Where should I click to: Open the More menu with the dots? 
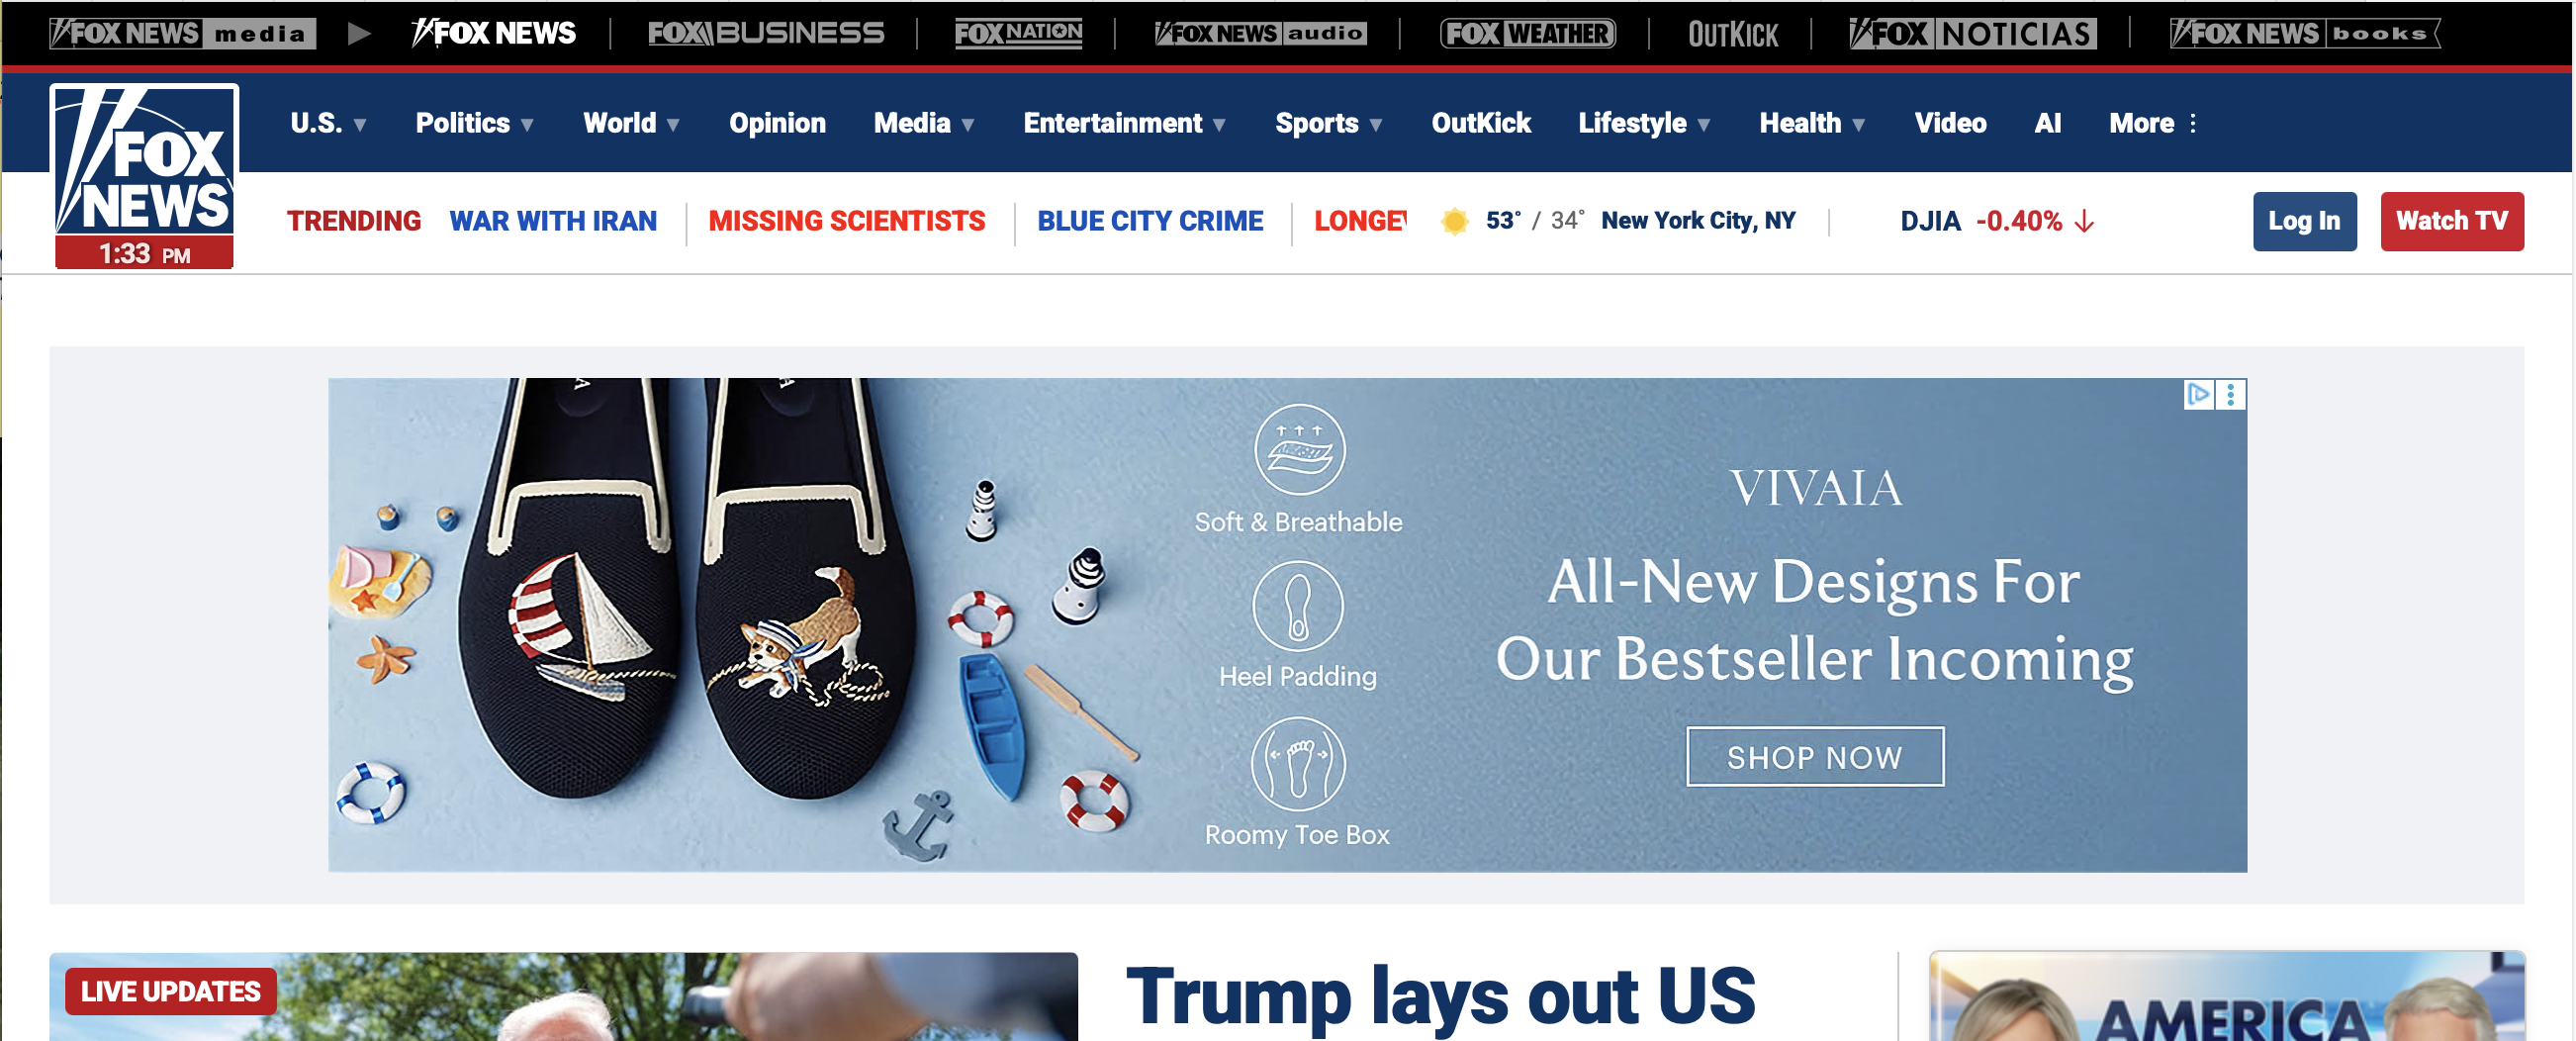[x=2153, y=123]
